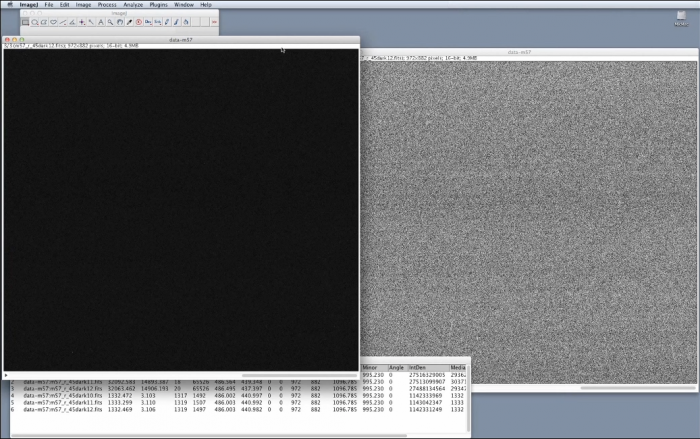Open the Apple menu
The height and width of the screenshot is (439, 700).
click(x=10, y=4)
